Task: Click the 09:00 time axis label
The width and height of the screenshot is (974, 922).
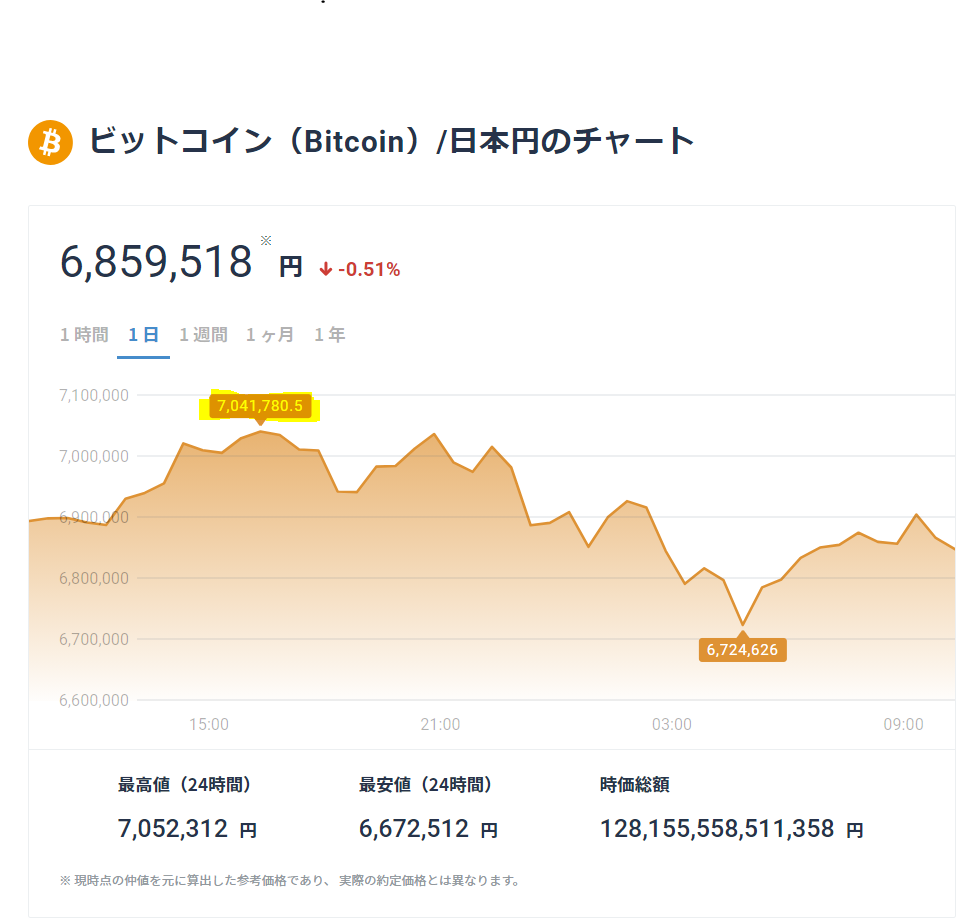Action: (903, 724)
